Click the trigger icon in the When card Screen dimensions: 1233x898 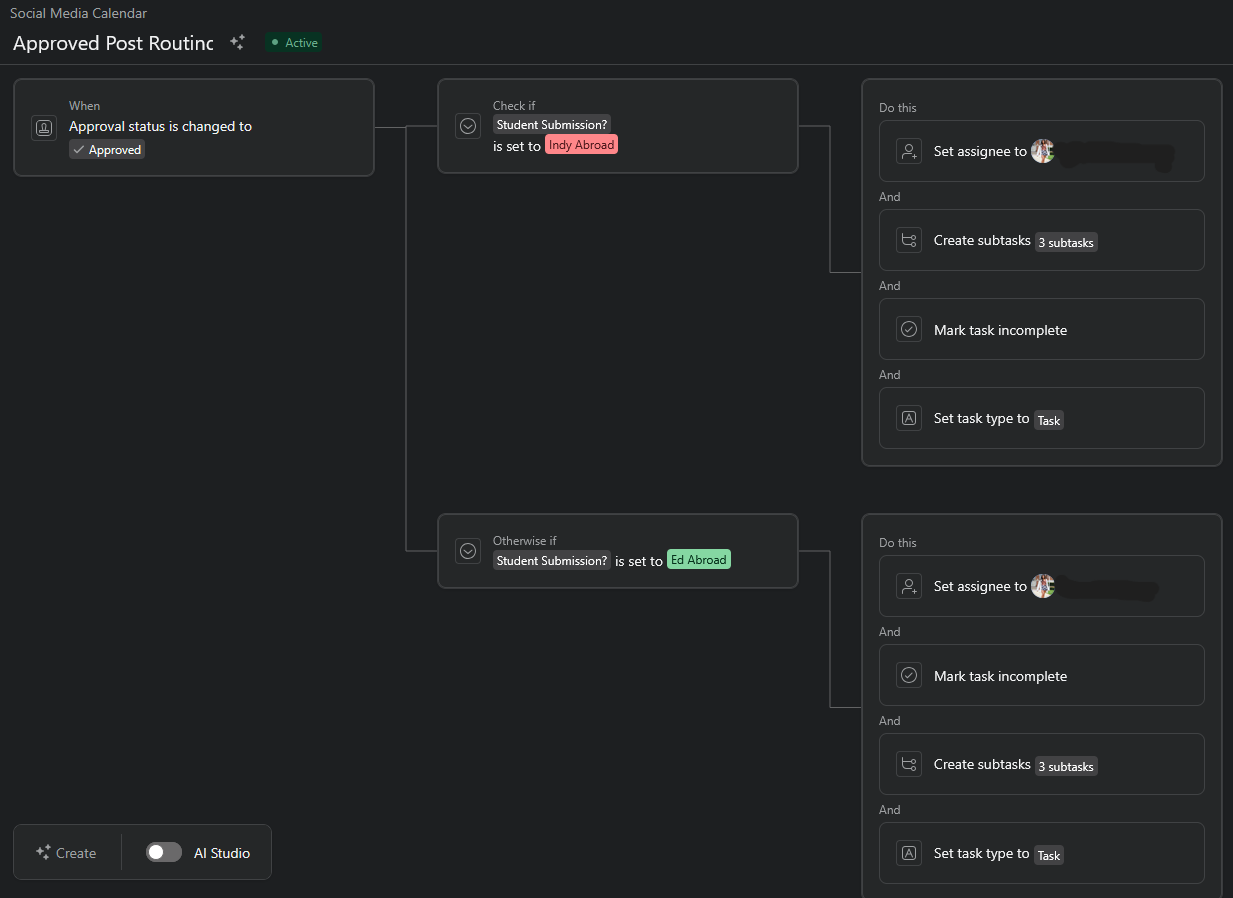point(44,127)
